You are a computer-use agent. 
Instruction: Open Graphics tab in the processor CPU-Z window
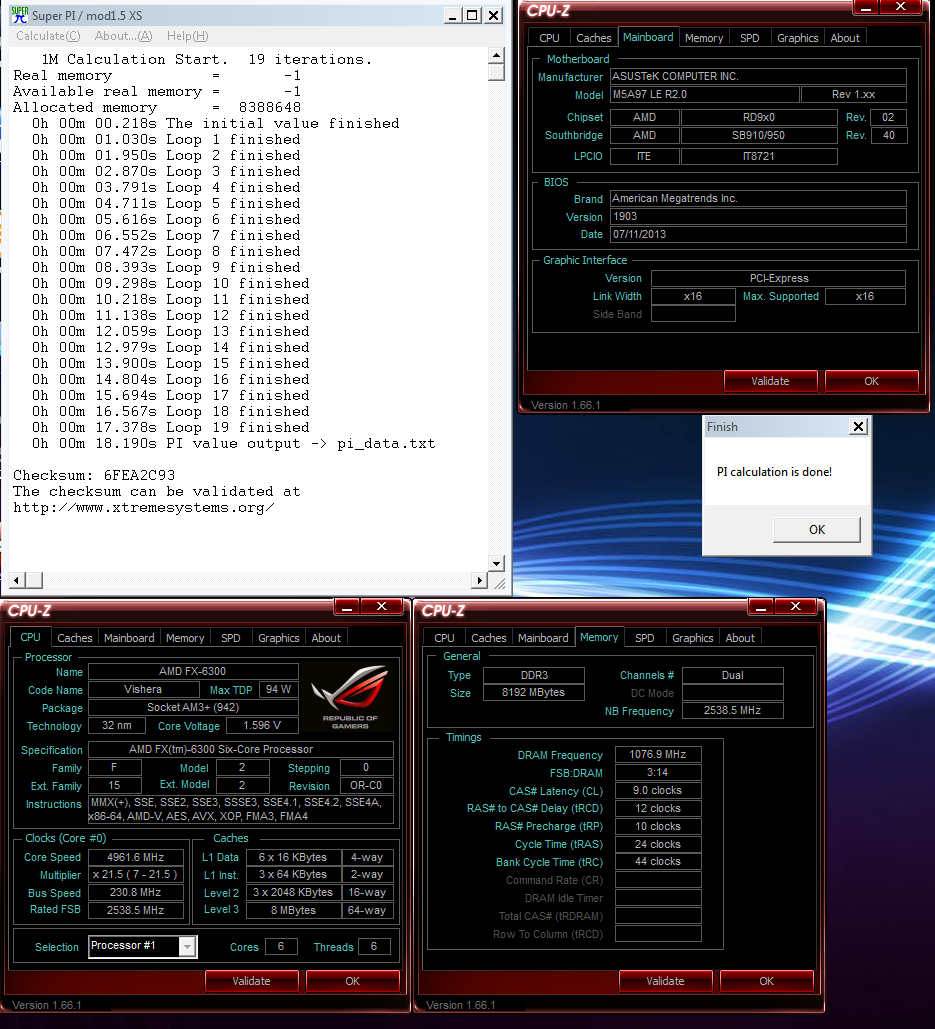(278, 638)
